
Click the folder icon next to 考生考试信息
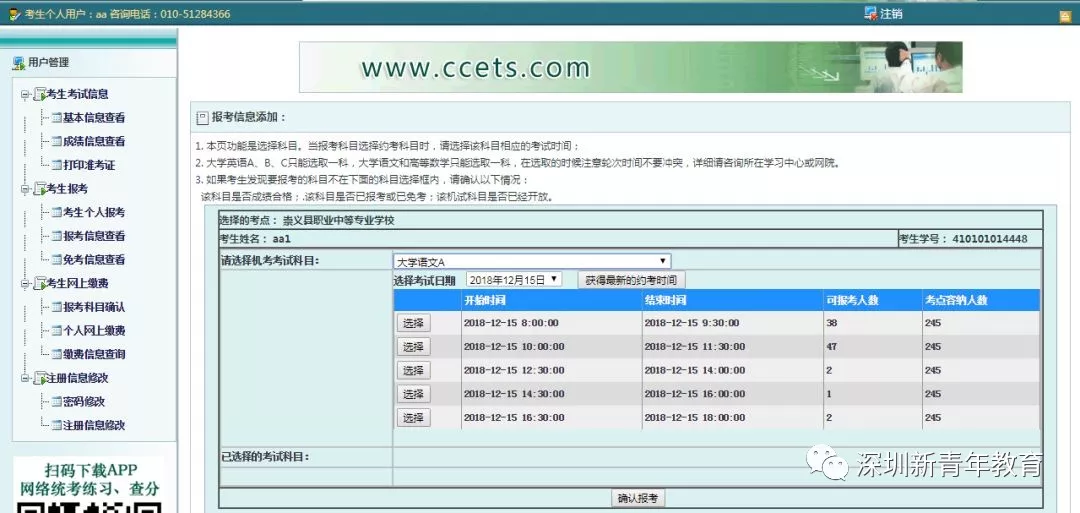[x=40, y=94]
